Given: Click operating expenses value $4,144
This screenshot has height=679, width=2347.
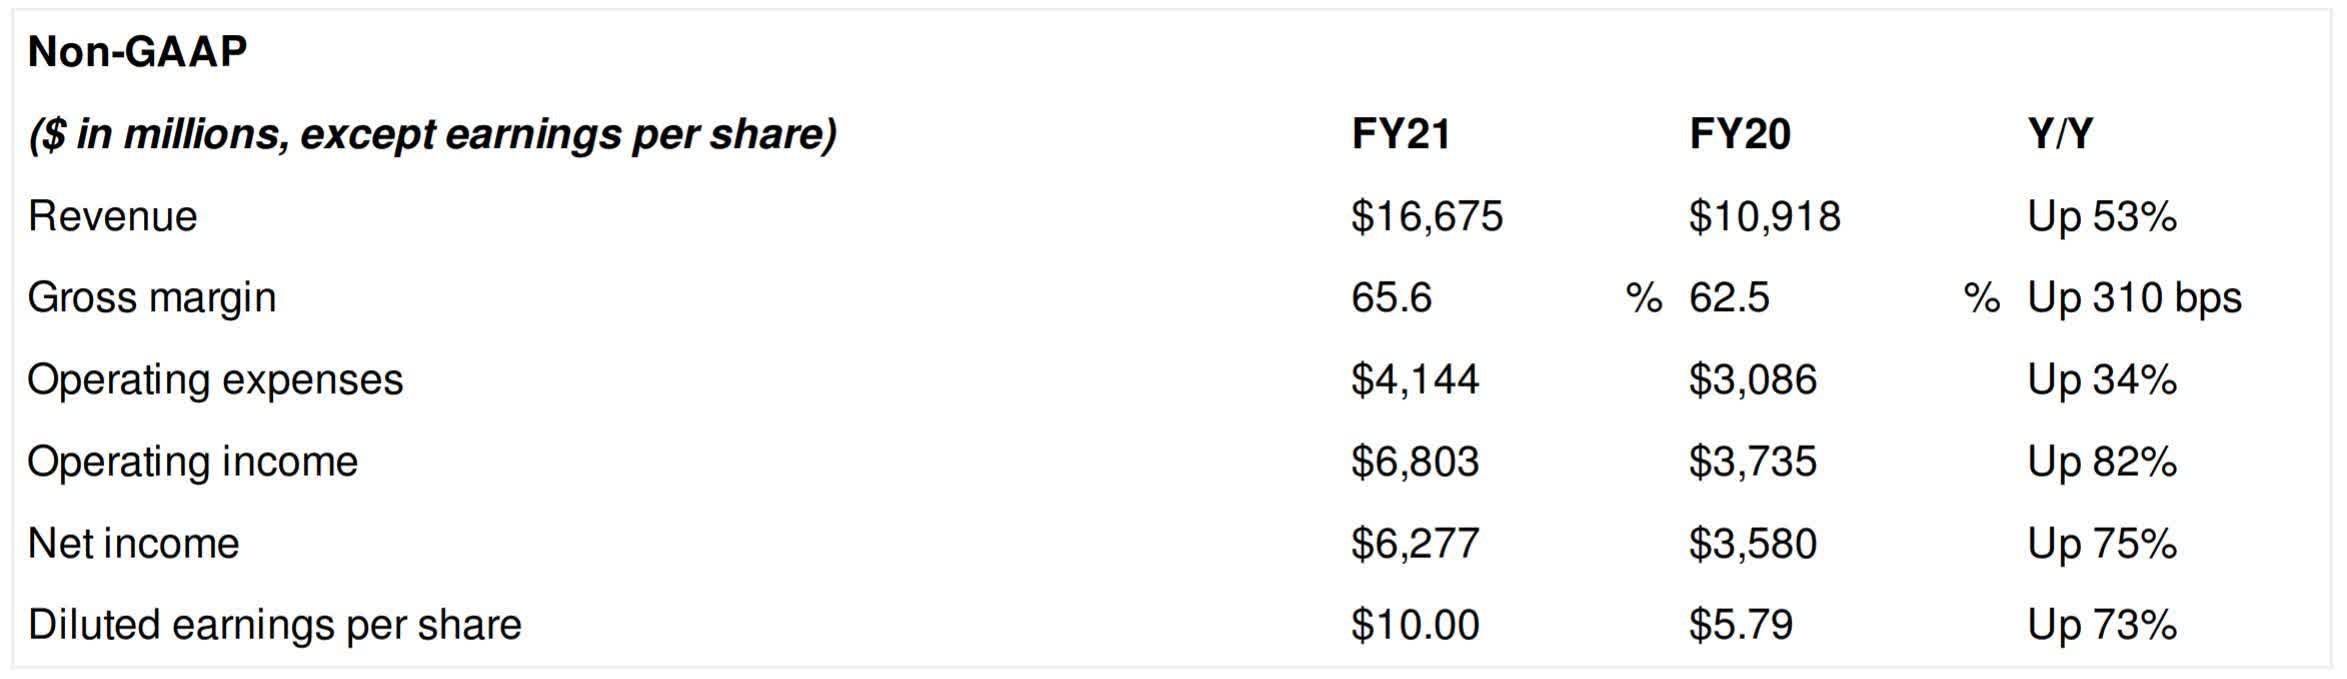Looking at the screenshot, I should (1414, 380).
